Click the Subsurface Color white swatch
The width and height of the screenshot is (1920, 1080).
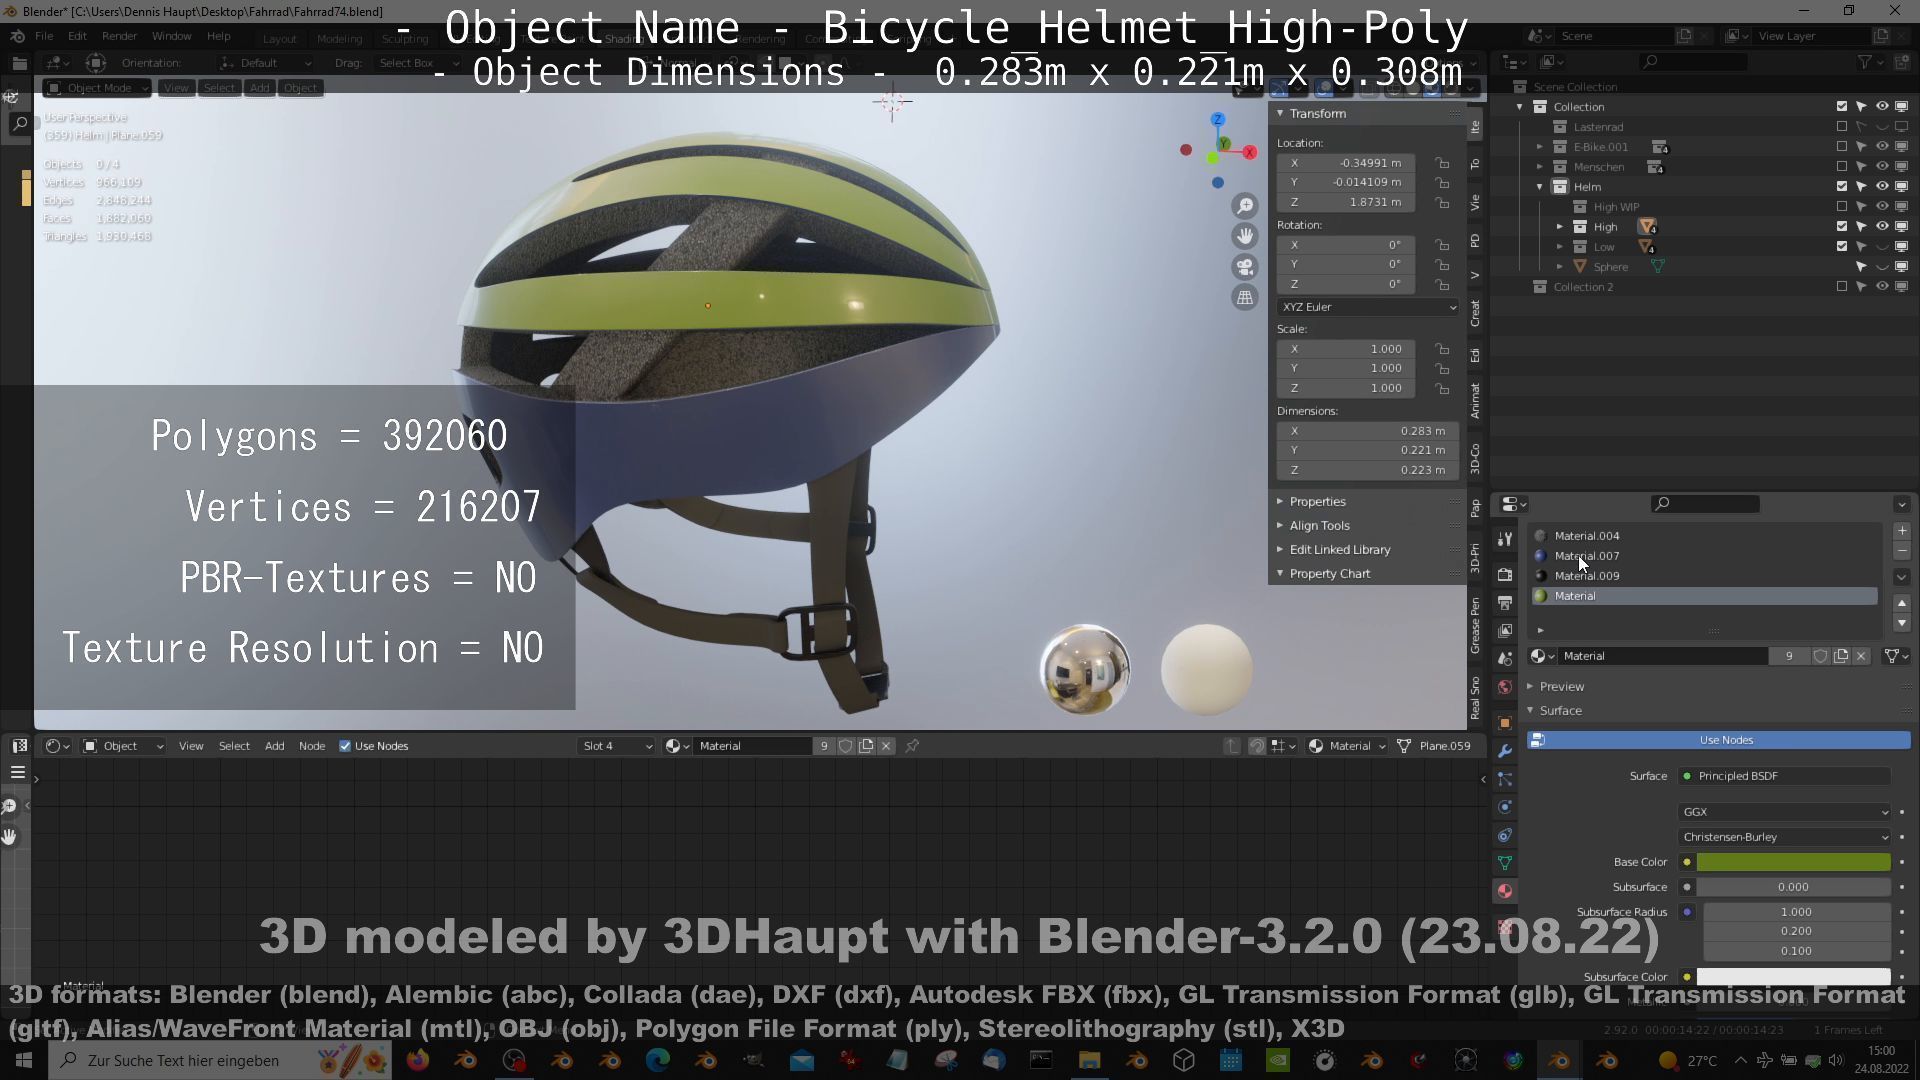tap(1793, 977)
